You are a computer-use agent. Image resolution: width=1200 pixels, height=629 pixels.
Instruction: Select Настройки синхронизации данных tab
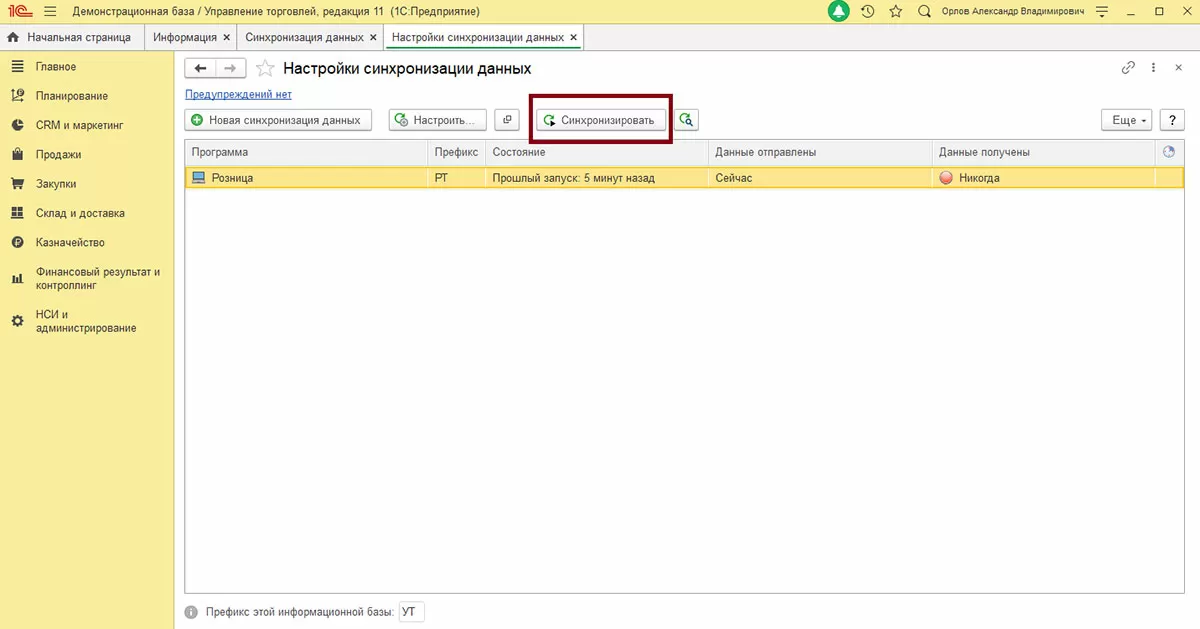pos(478,37)
